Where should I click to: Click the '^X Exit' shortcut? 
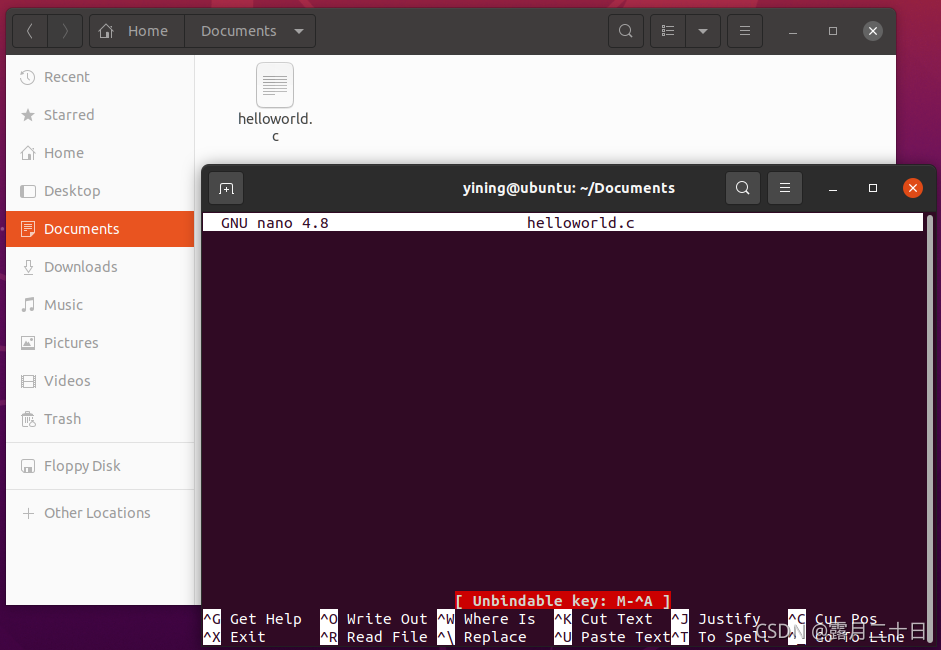tap(235, 637)
